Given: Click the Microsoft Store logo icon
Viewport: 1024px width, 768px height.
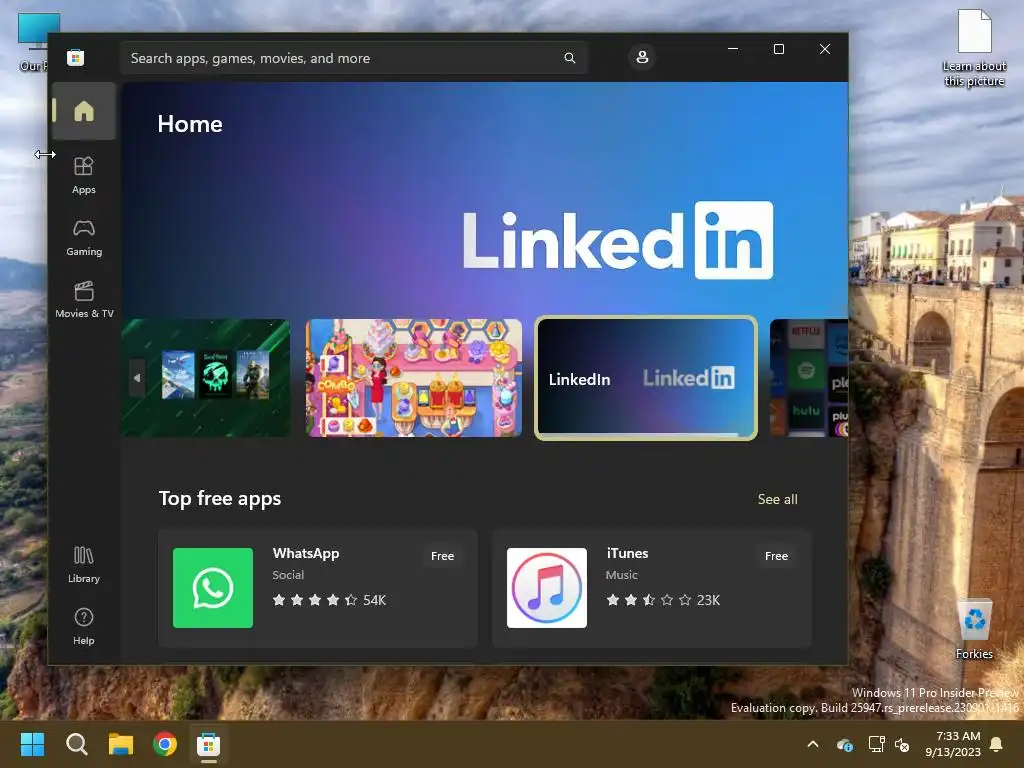Looking at the screenshot, I should coord(75,57).
